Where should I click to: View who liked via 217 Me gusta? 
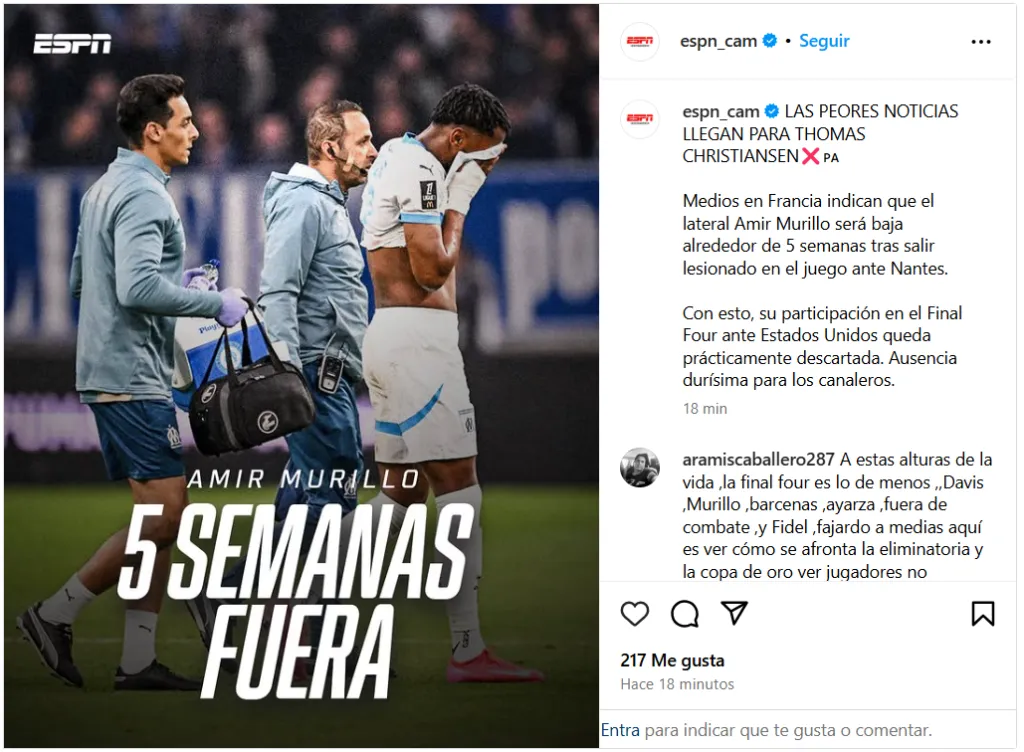pos(672,661)
